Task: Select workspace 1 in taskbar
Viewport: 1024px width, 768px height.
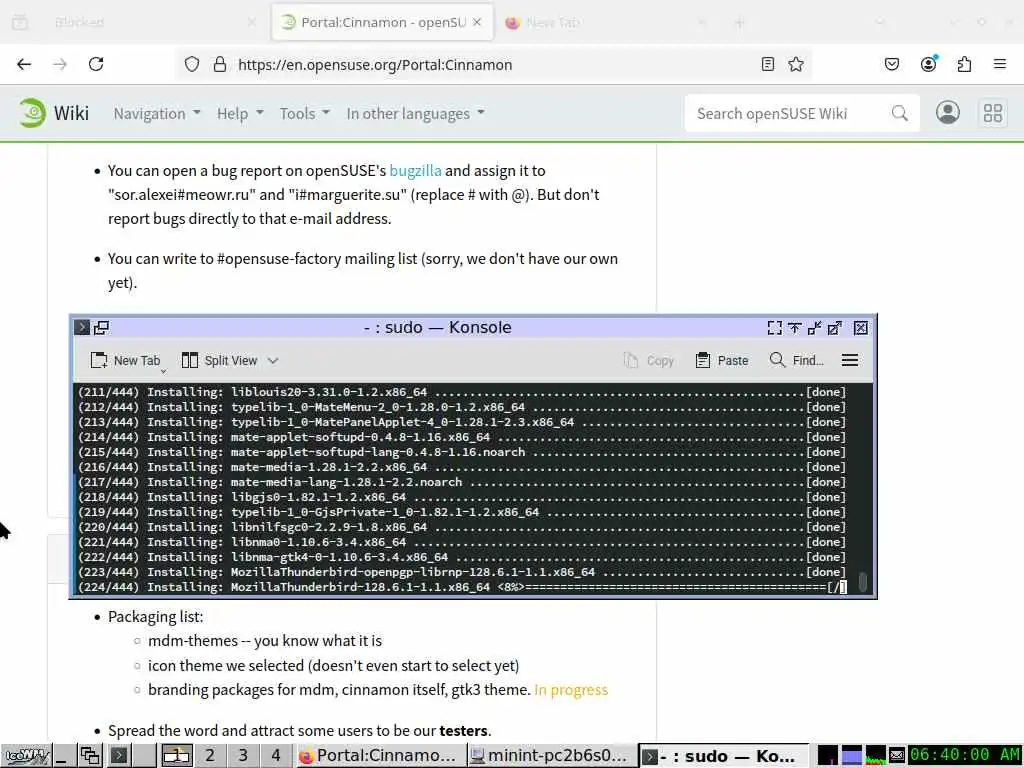Action: point(176,756)
